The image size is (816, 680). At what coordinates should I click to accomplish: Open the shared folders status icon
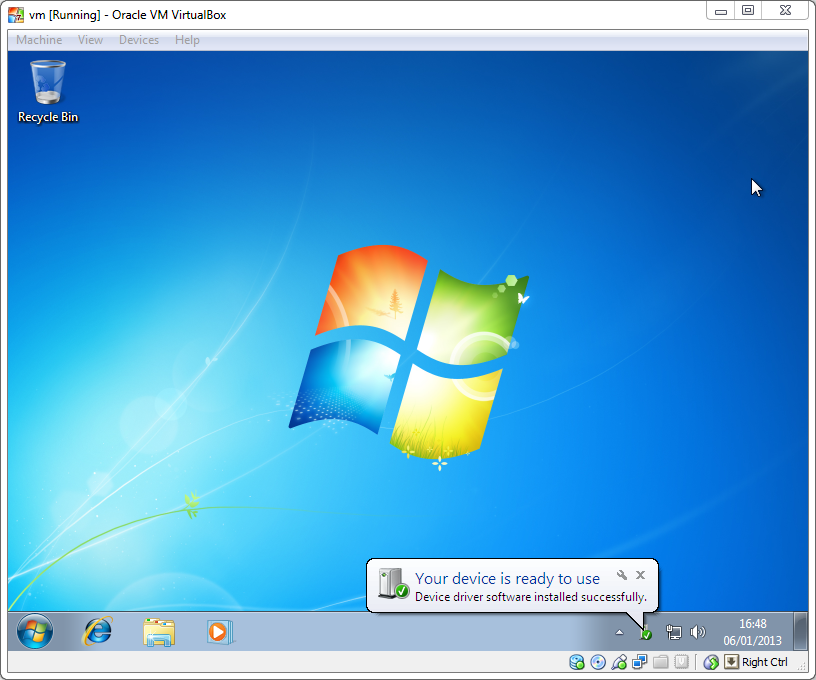[x=660, y=662]
